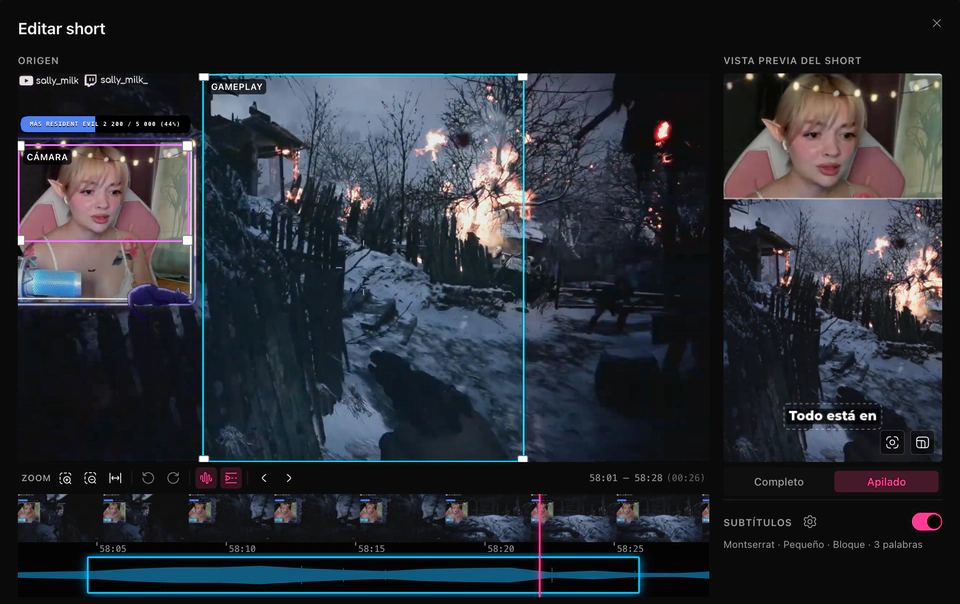Click the bottom-right handle of the gameplay crop

(x=523, y=458)
